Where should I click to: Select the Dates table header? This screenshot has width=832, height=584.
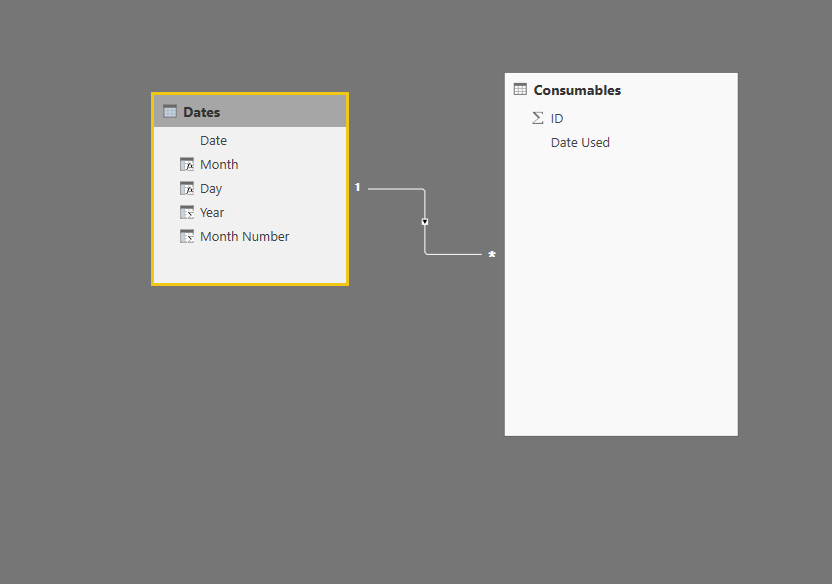[250, 111]
